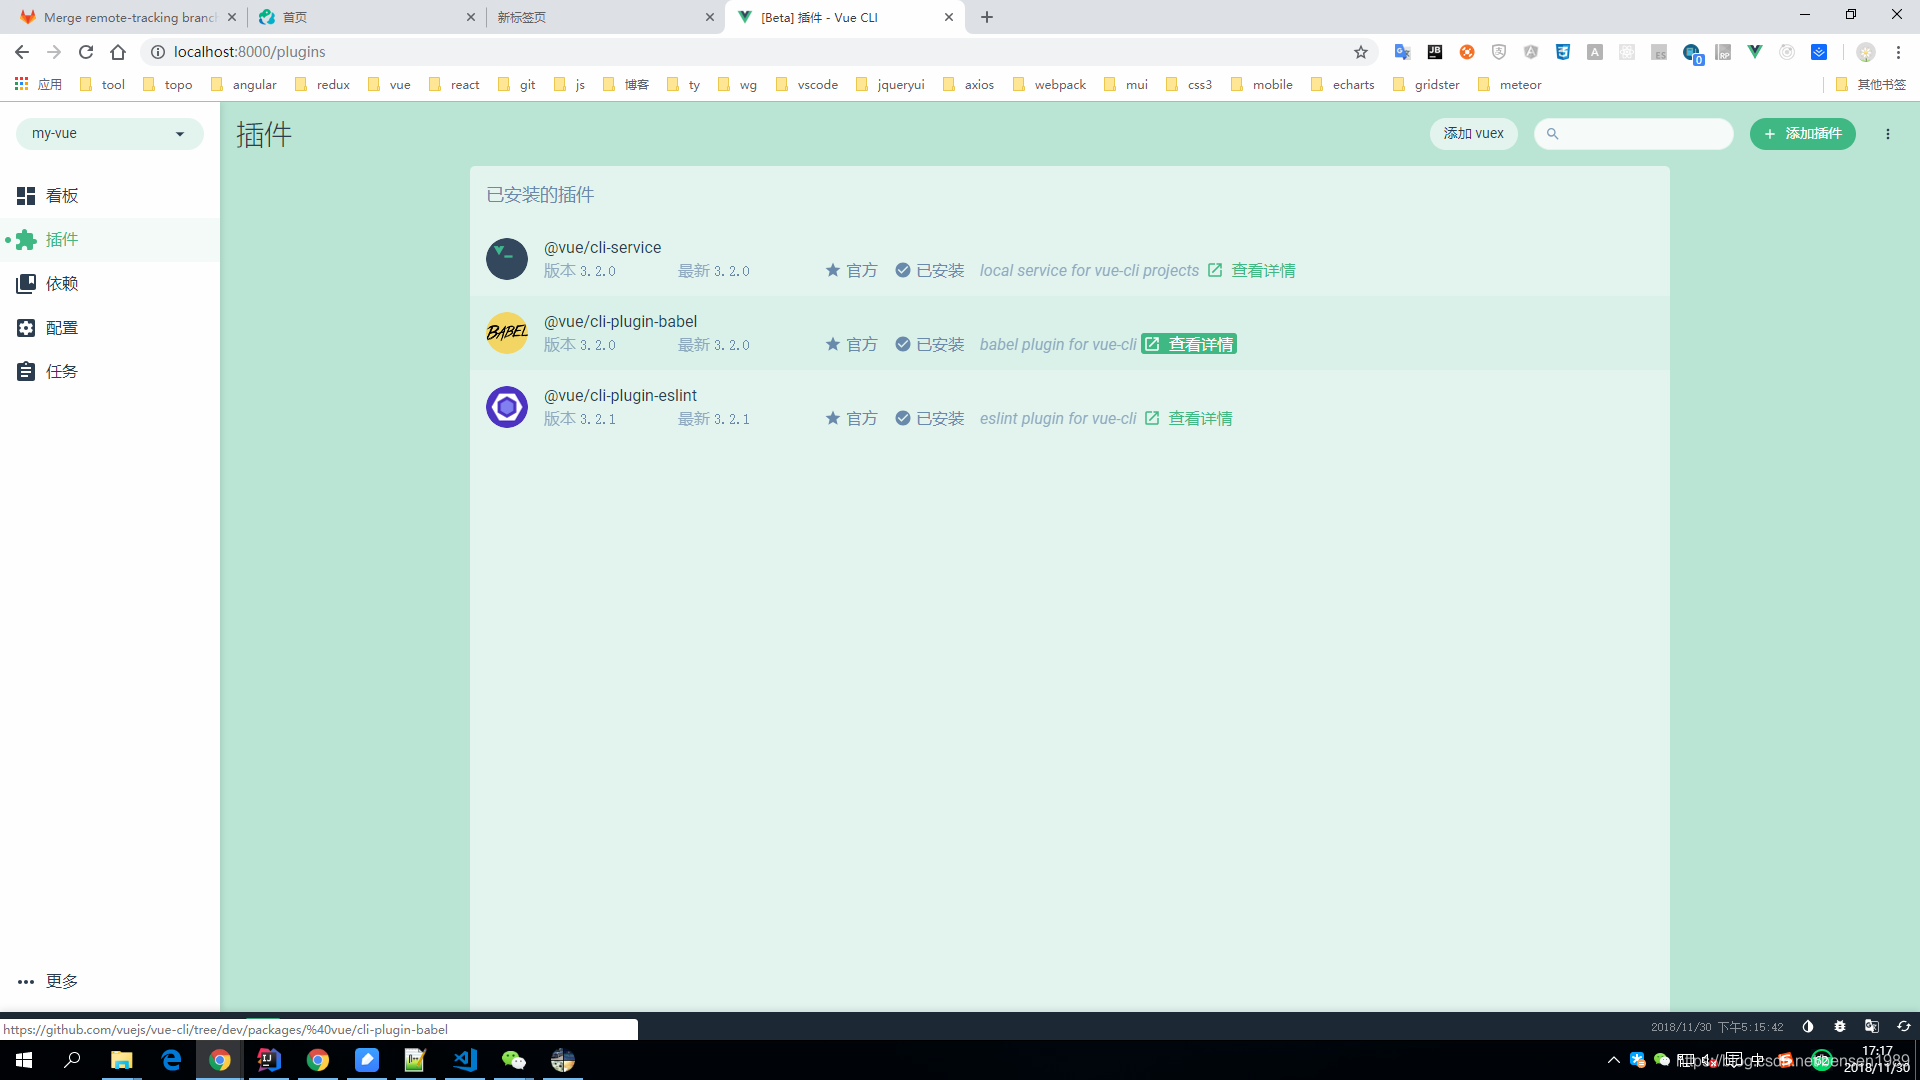Open the Windows Start menu
This screenshot has width=1920, height=1080.
click(x=24, y=1060)
